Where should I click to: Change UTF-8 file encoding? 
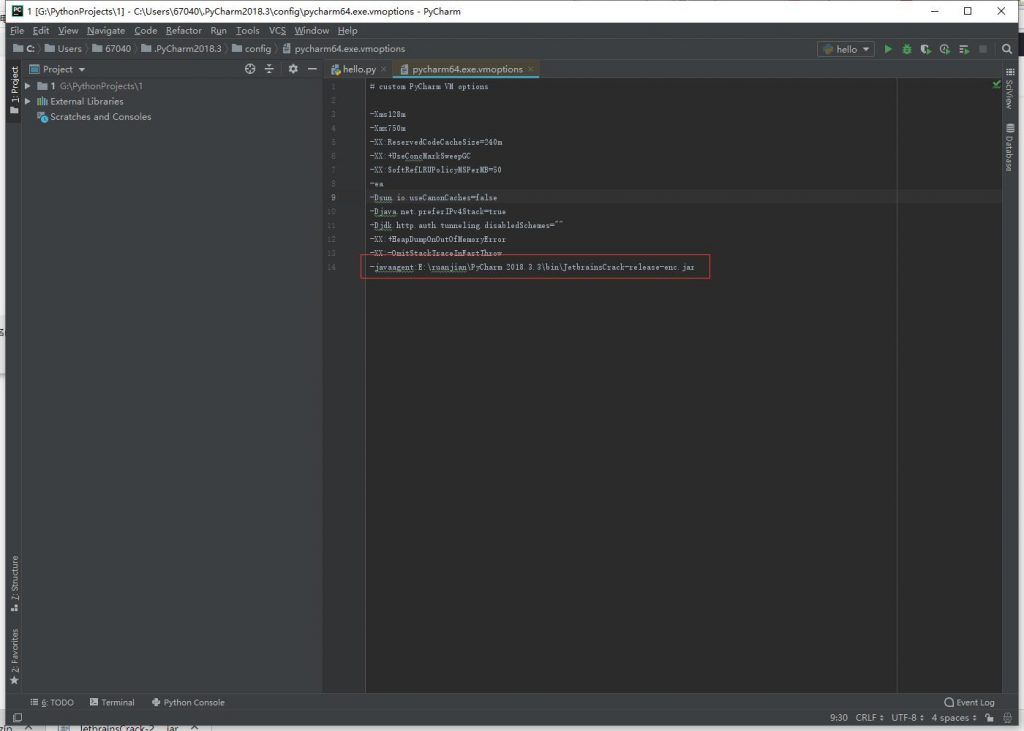click(x=907, y=717)
